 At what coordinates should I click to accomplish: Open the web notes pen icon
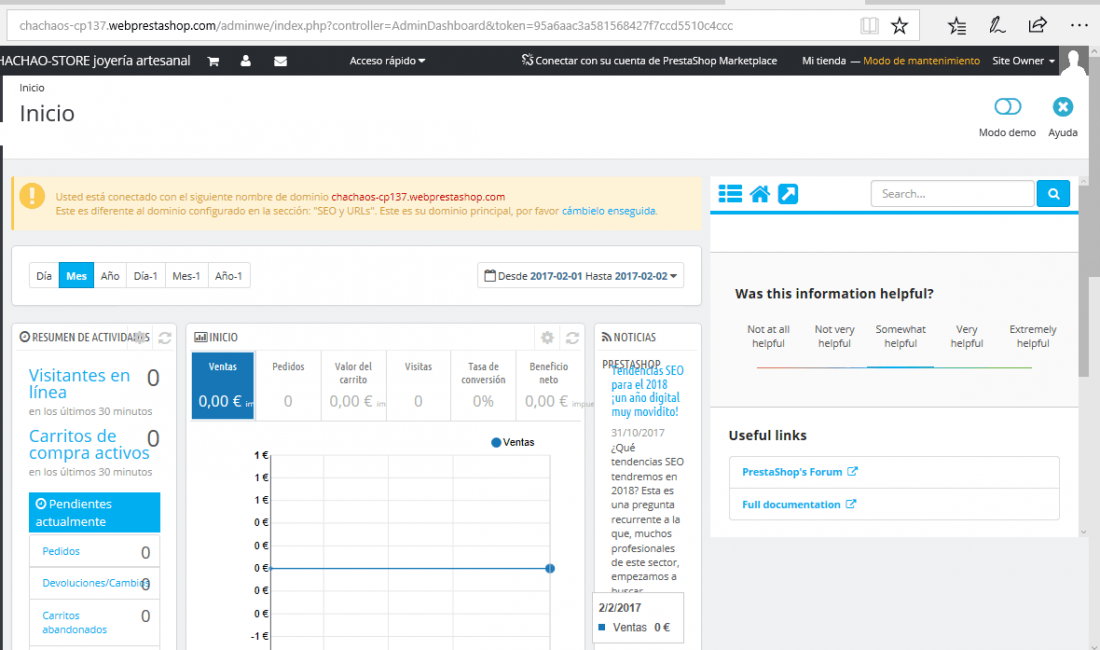(x=996, y=26)
